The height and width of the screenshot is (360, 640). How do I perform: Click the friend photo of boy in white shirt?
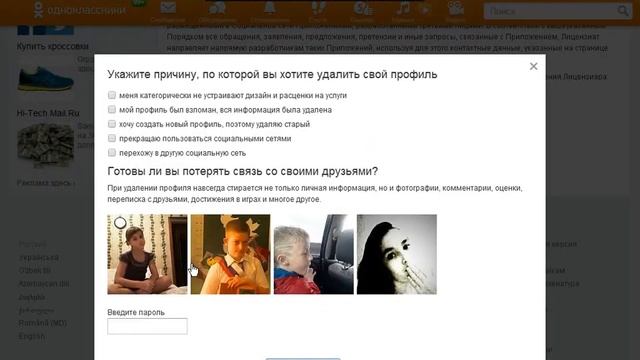[231, 254]
